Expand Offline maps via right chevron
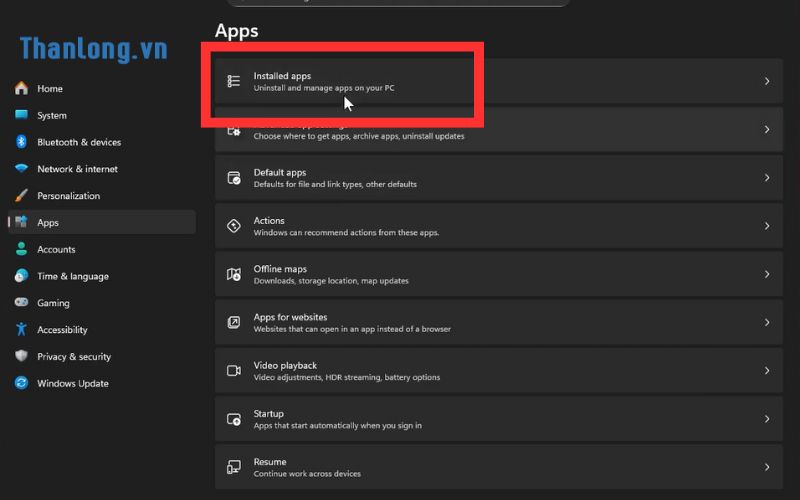800x500 pixels. click(767, 274)
